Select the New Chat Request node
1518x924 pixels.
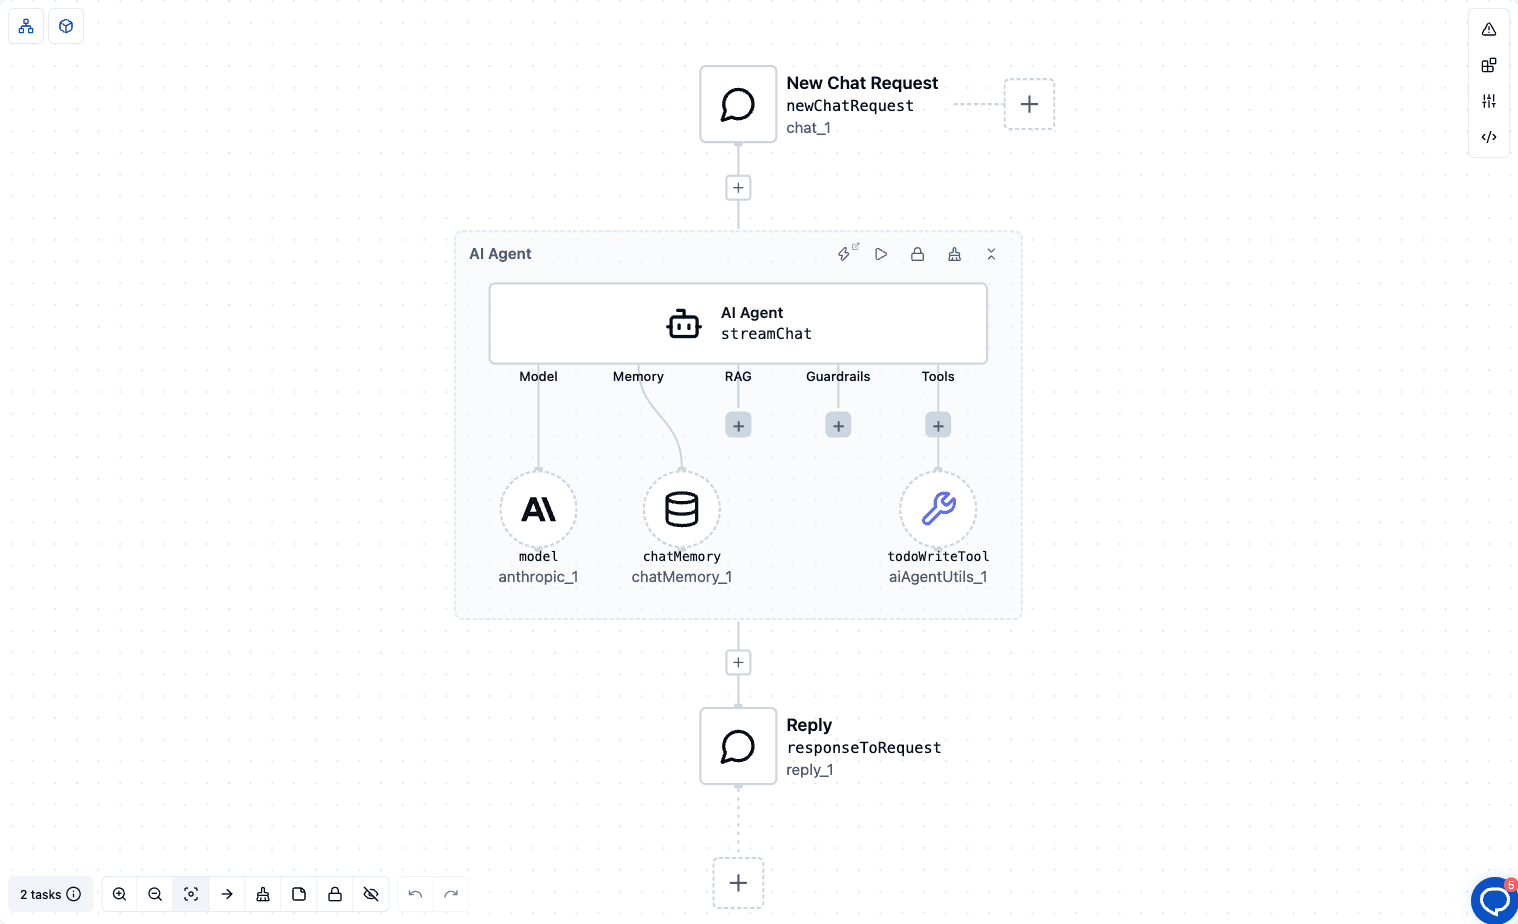(738, 104)
